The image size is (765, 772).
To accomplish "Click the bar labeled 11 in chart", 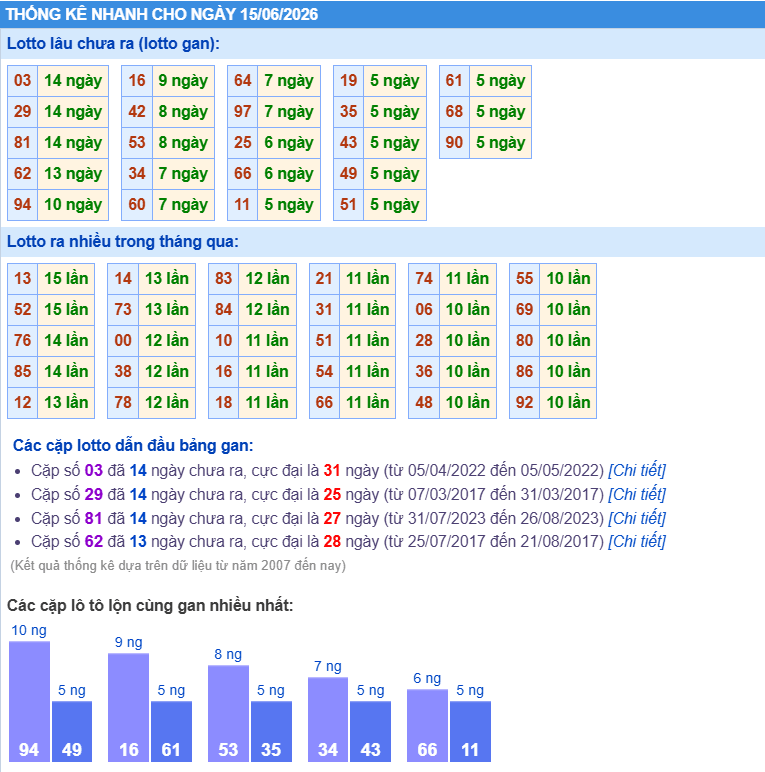I will (x=470, y=731).
